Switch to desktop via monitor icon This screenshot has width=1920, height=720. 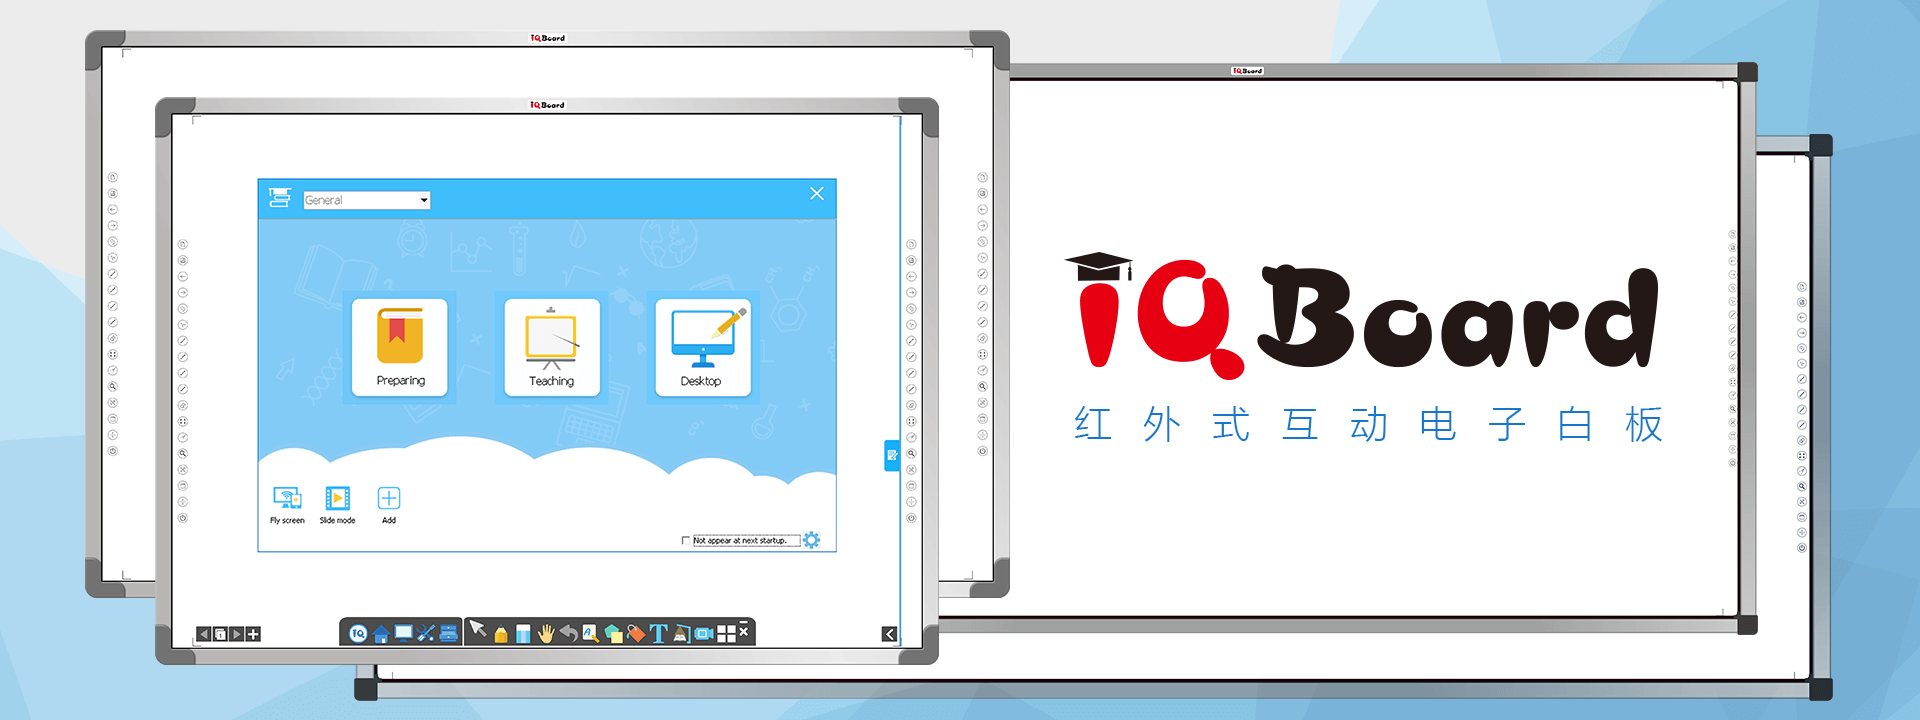point(403,633)
